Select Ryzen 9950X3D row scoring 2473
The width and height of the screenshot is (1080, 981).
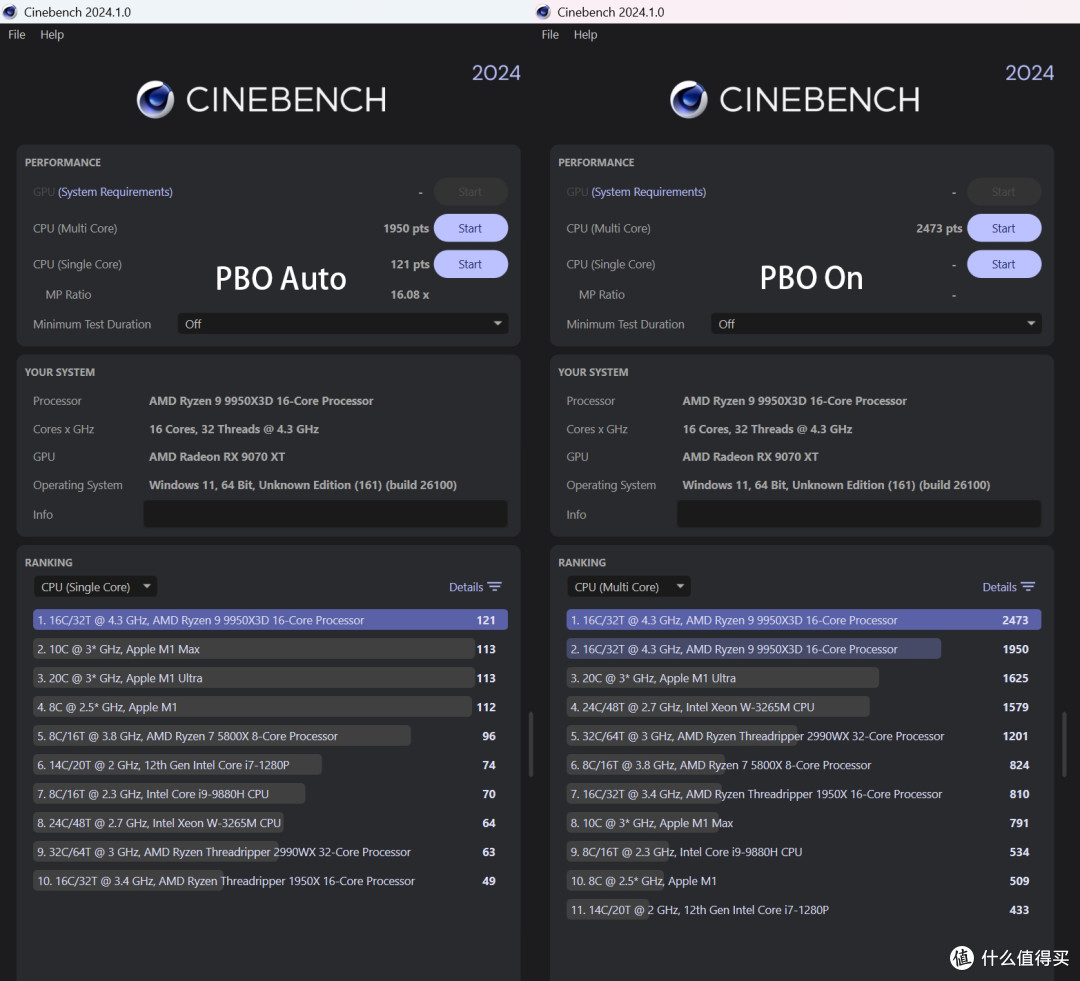[803, 620]
